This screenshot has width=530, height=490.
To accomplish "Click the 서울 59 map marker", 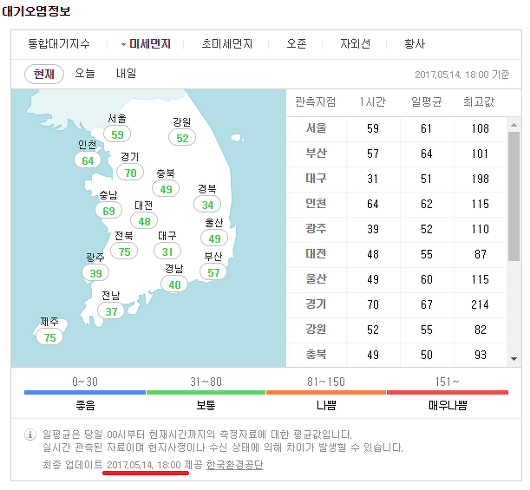I will click(117, 134).
